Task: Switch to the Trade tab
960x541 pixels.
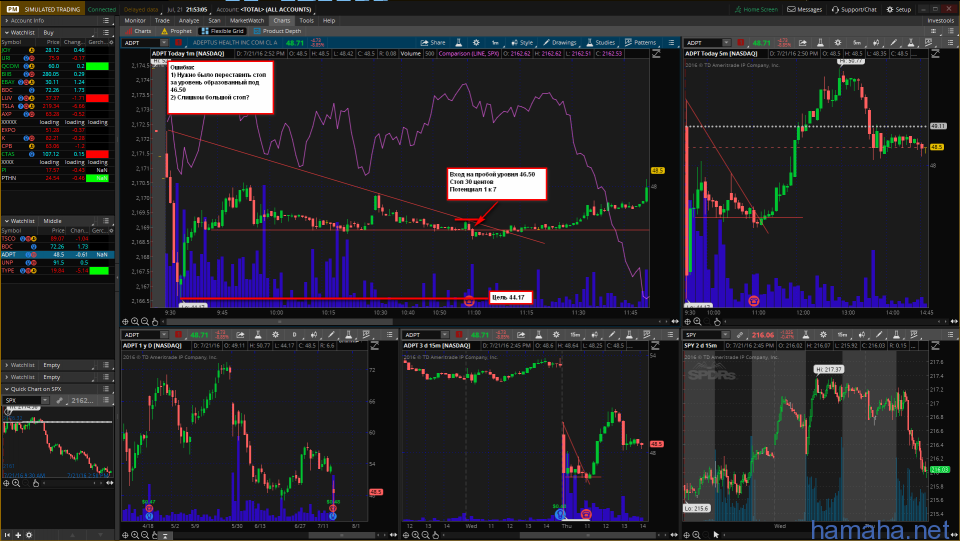Action: [162, 20]
